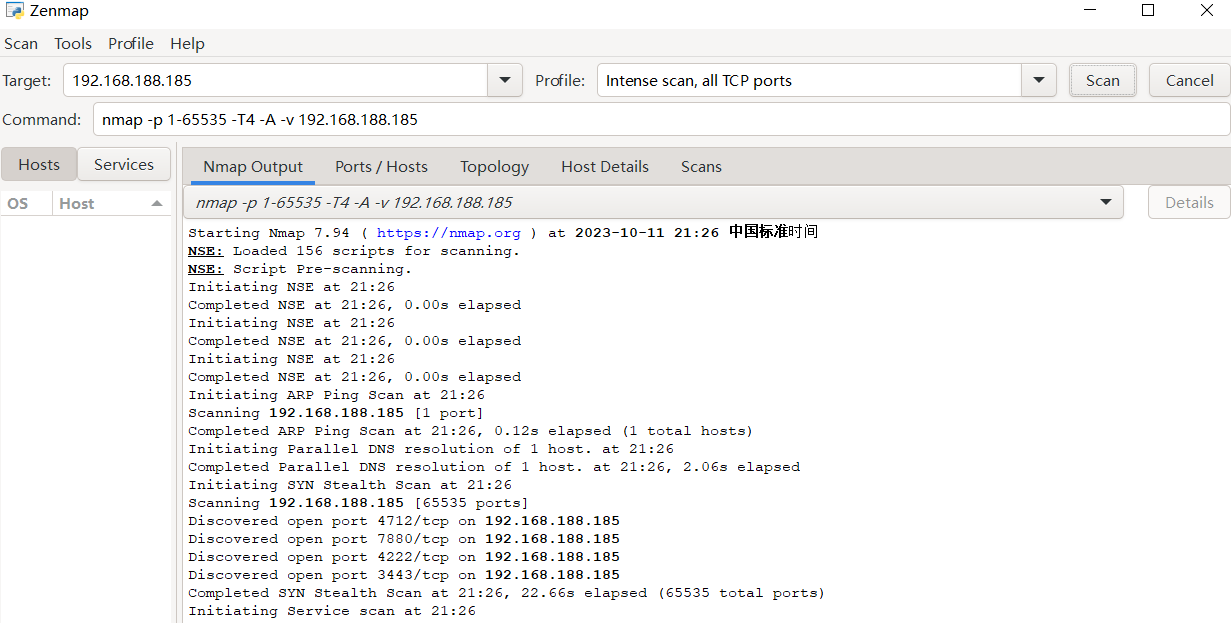Close the Zenmap window
The image size is (1231, 623).
pyautogui.click(x=1207, y=11)
